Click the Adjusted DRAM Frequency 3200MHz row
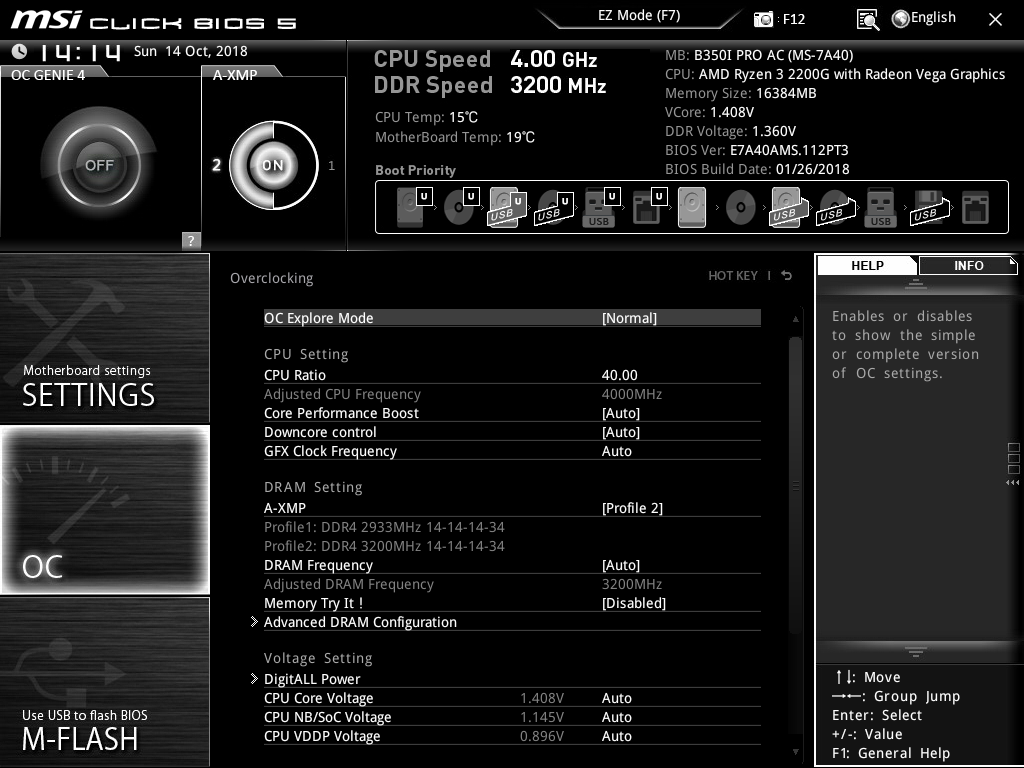The height and width of the screenshot is (768, 1024). pos(512,584)
